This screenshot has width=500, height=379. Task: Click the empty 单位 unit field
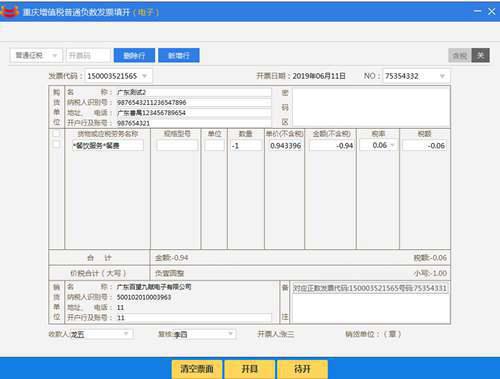tap(214, 145)
